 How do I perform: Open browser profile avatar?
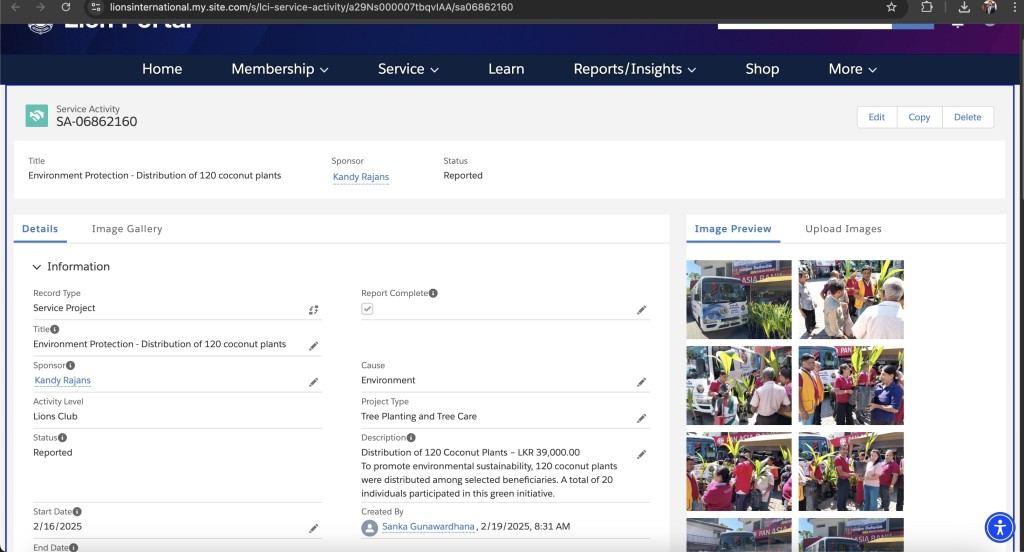pyautogui.click(x=990, y=7)
